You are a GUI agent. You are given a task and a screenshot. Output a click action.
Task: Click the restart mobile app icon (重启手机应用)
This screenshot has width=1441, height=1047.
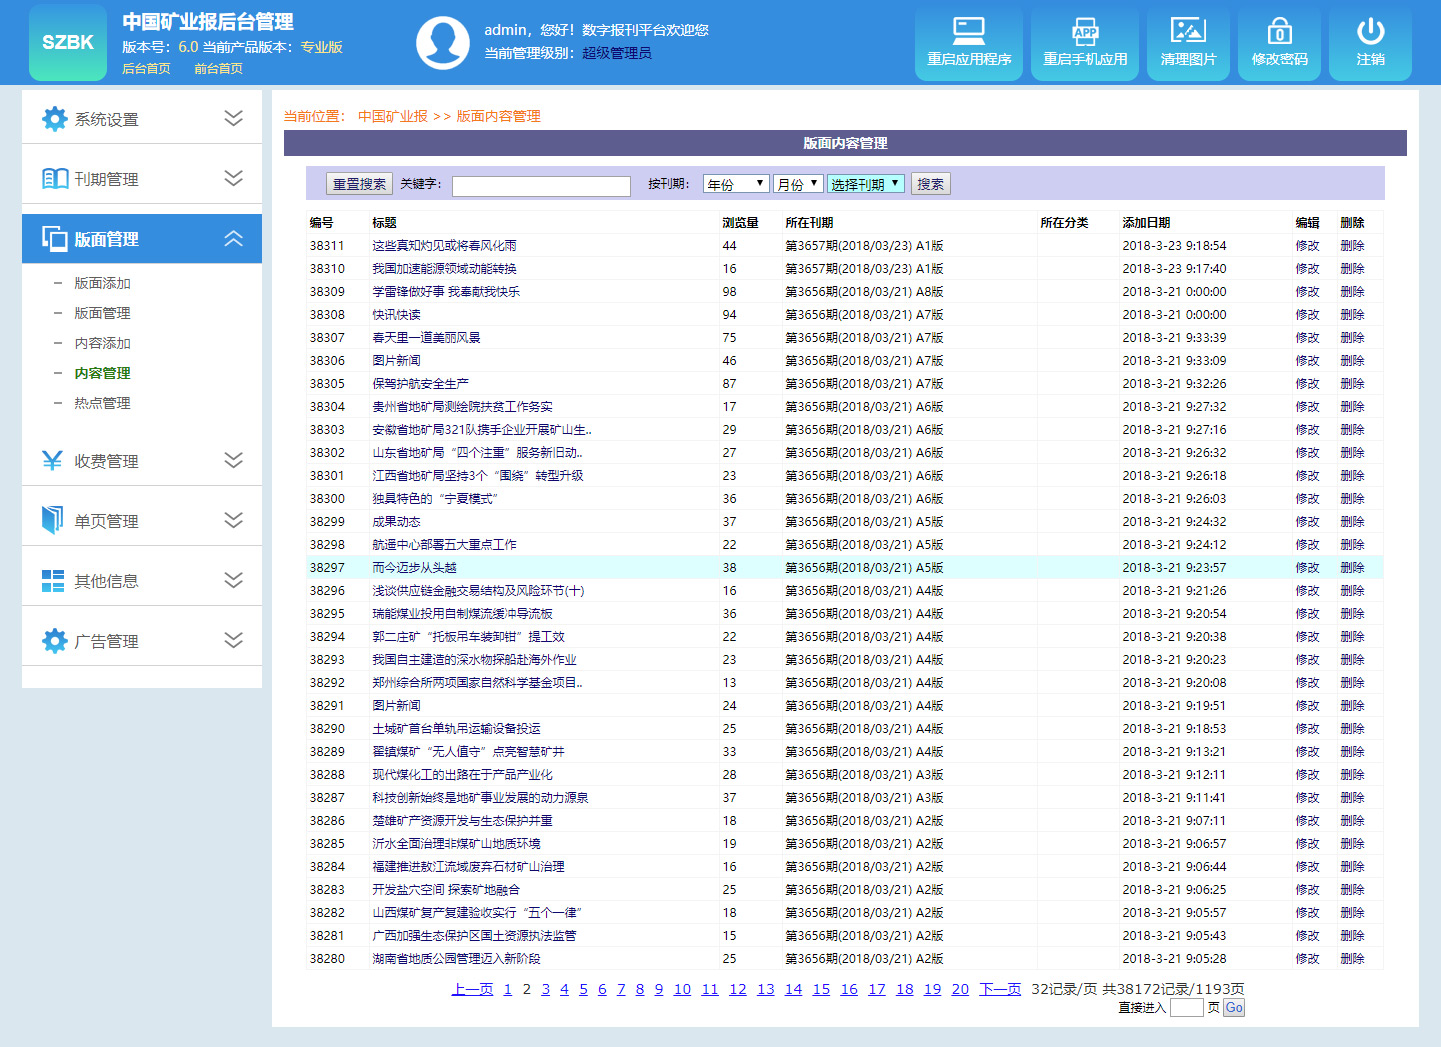click(1085, 32)
